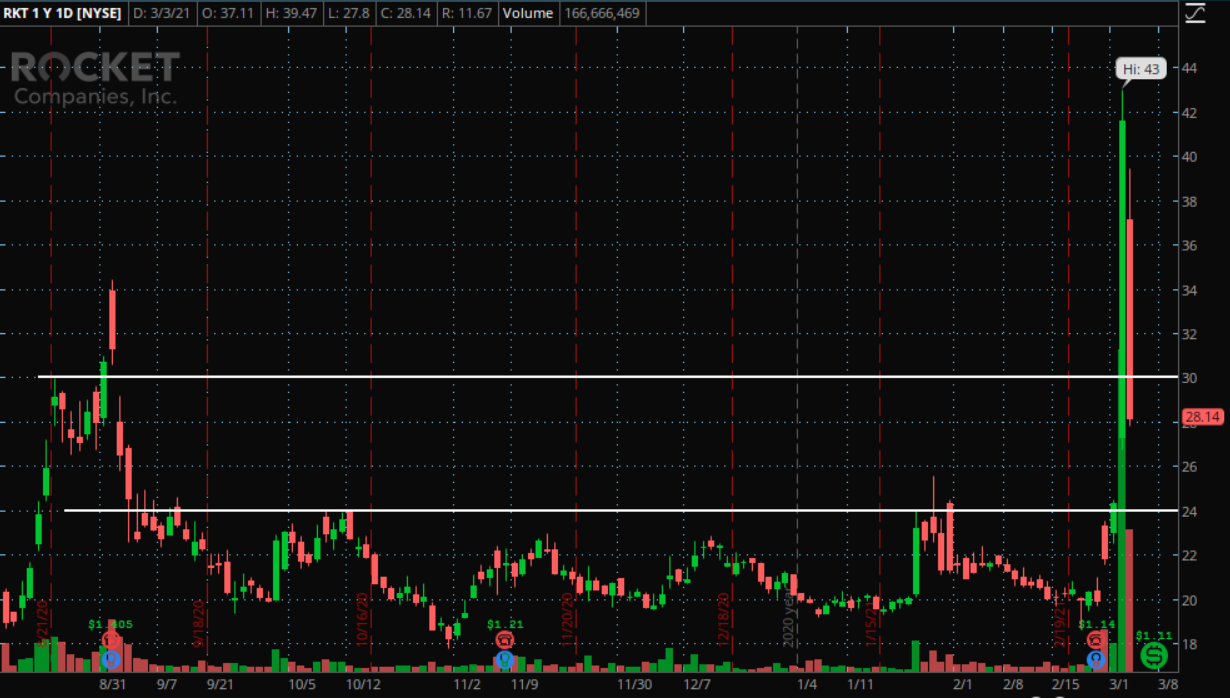Click the 10/12 date on the time axis
The width and height of the screenshot is (1230, 698).
coord(363,684)
